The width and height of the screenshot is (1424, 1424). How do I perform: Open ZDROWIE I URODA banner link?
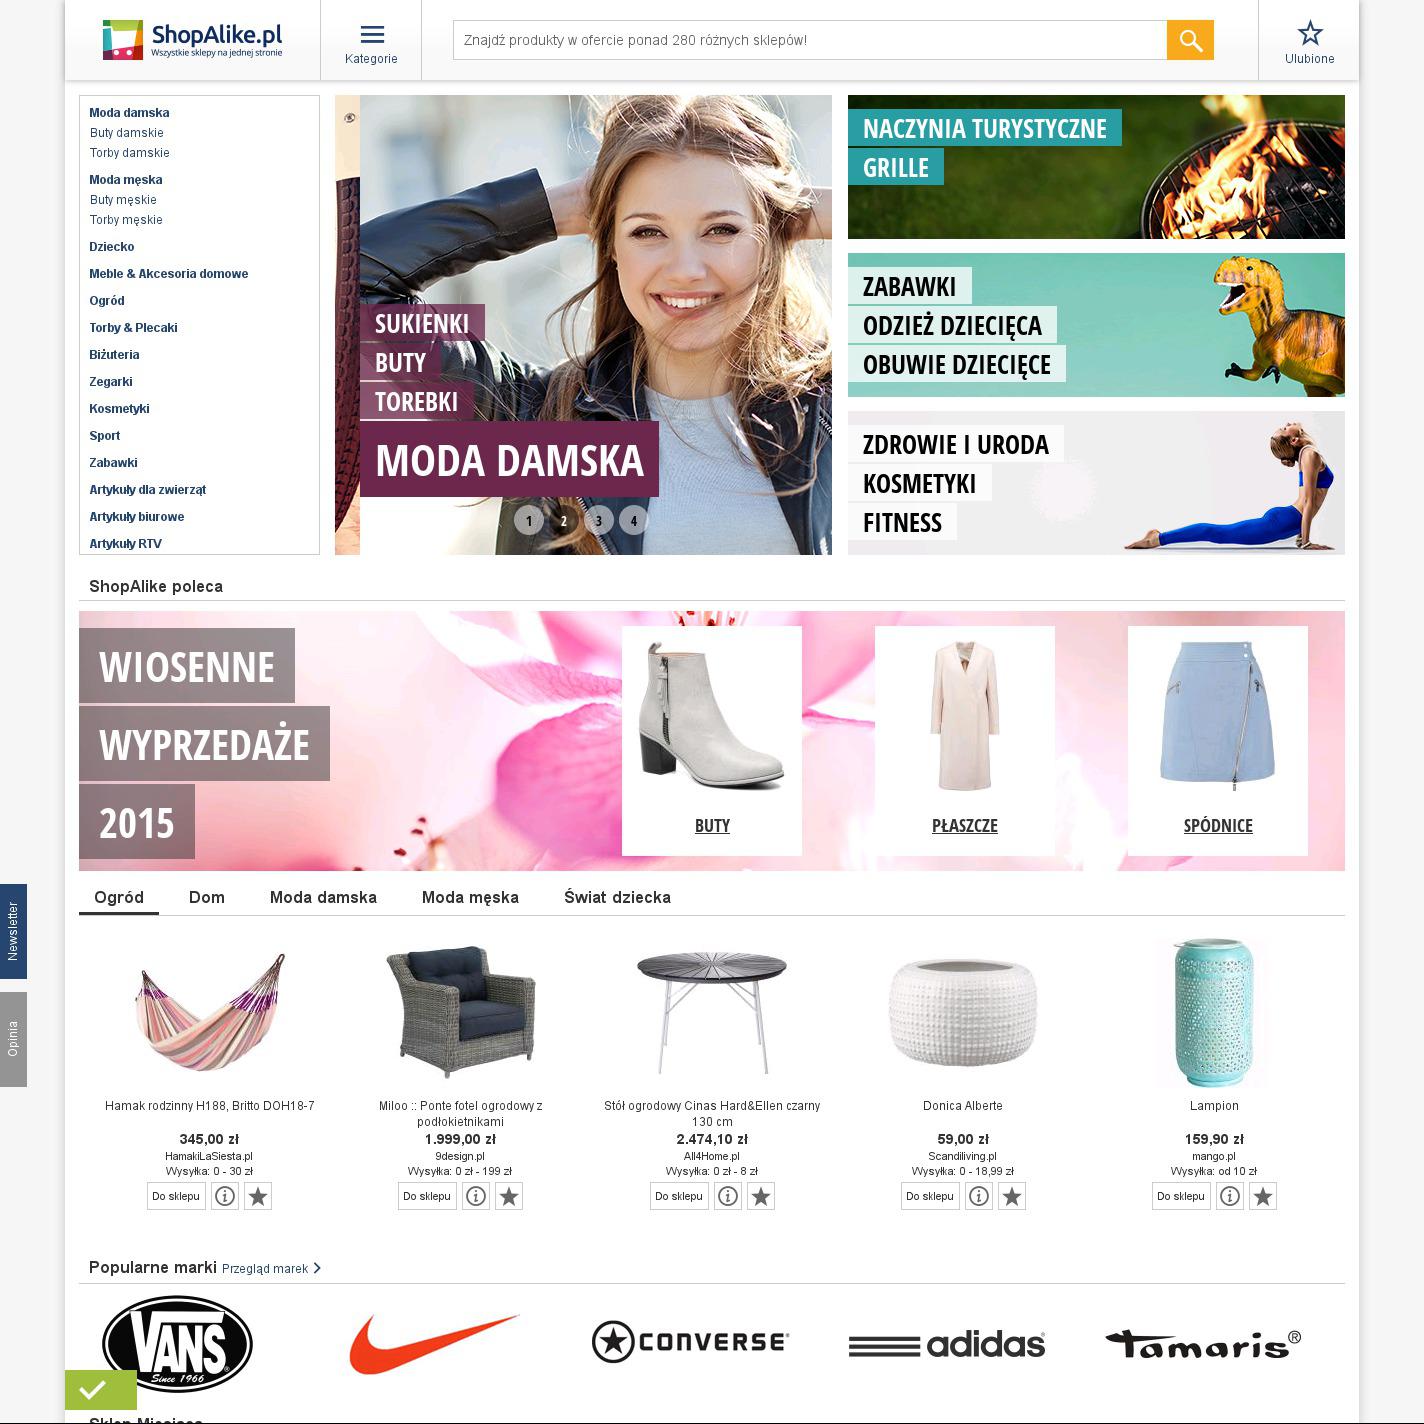click(956, 445)
